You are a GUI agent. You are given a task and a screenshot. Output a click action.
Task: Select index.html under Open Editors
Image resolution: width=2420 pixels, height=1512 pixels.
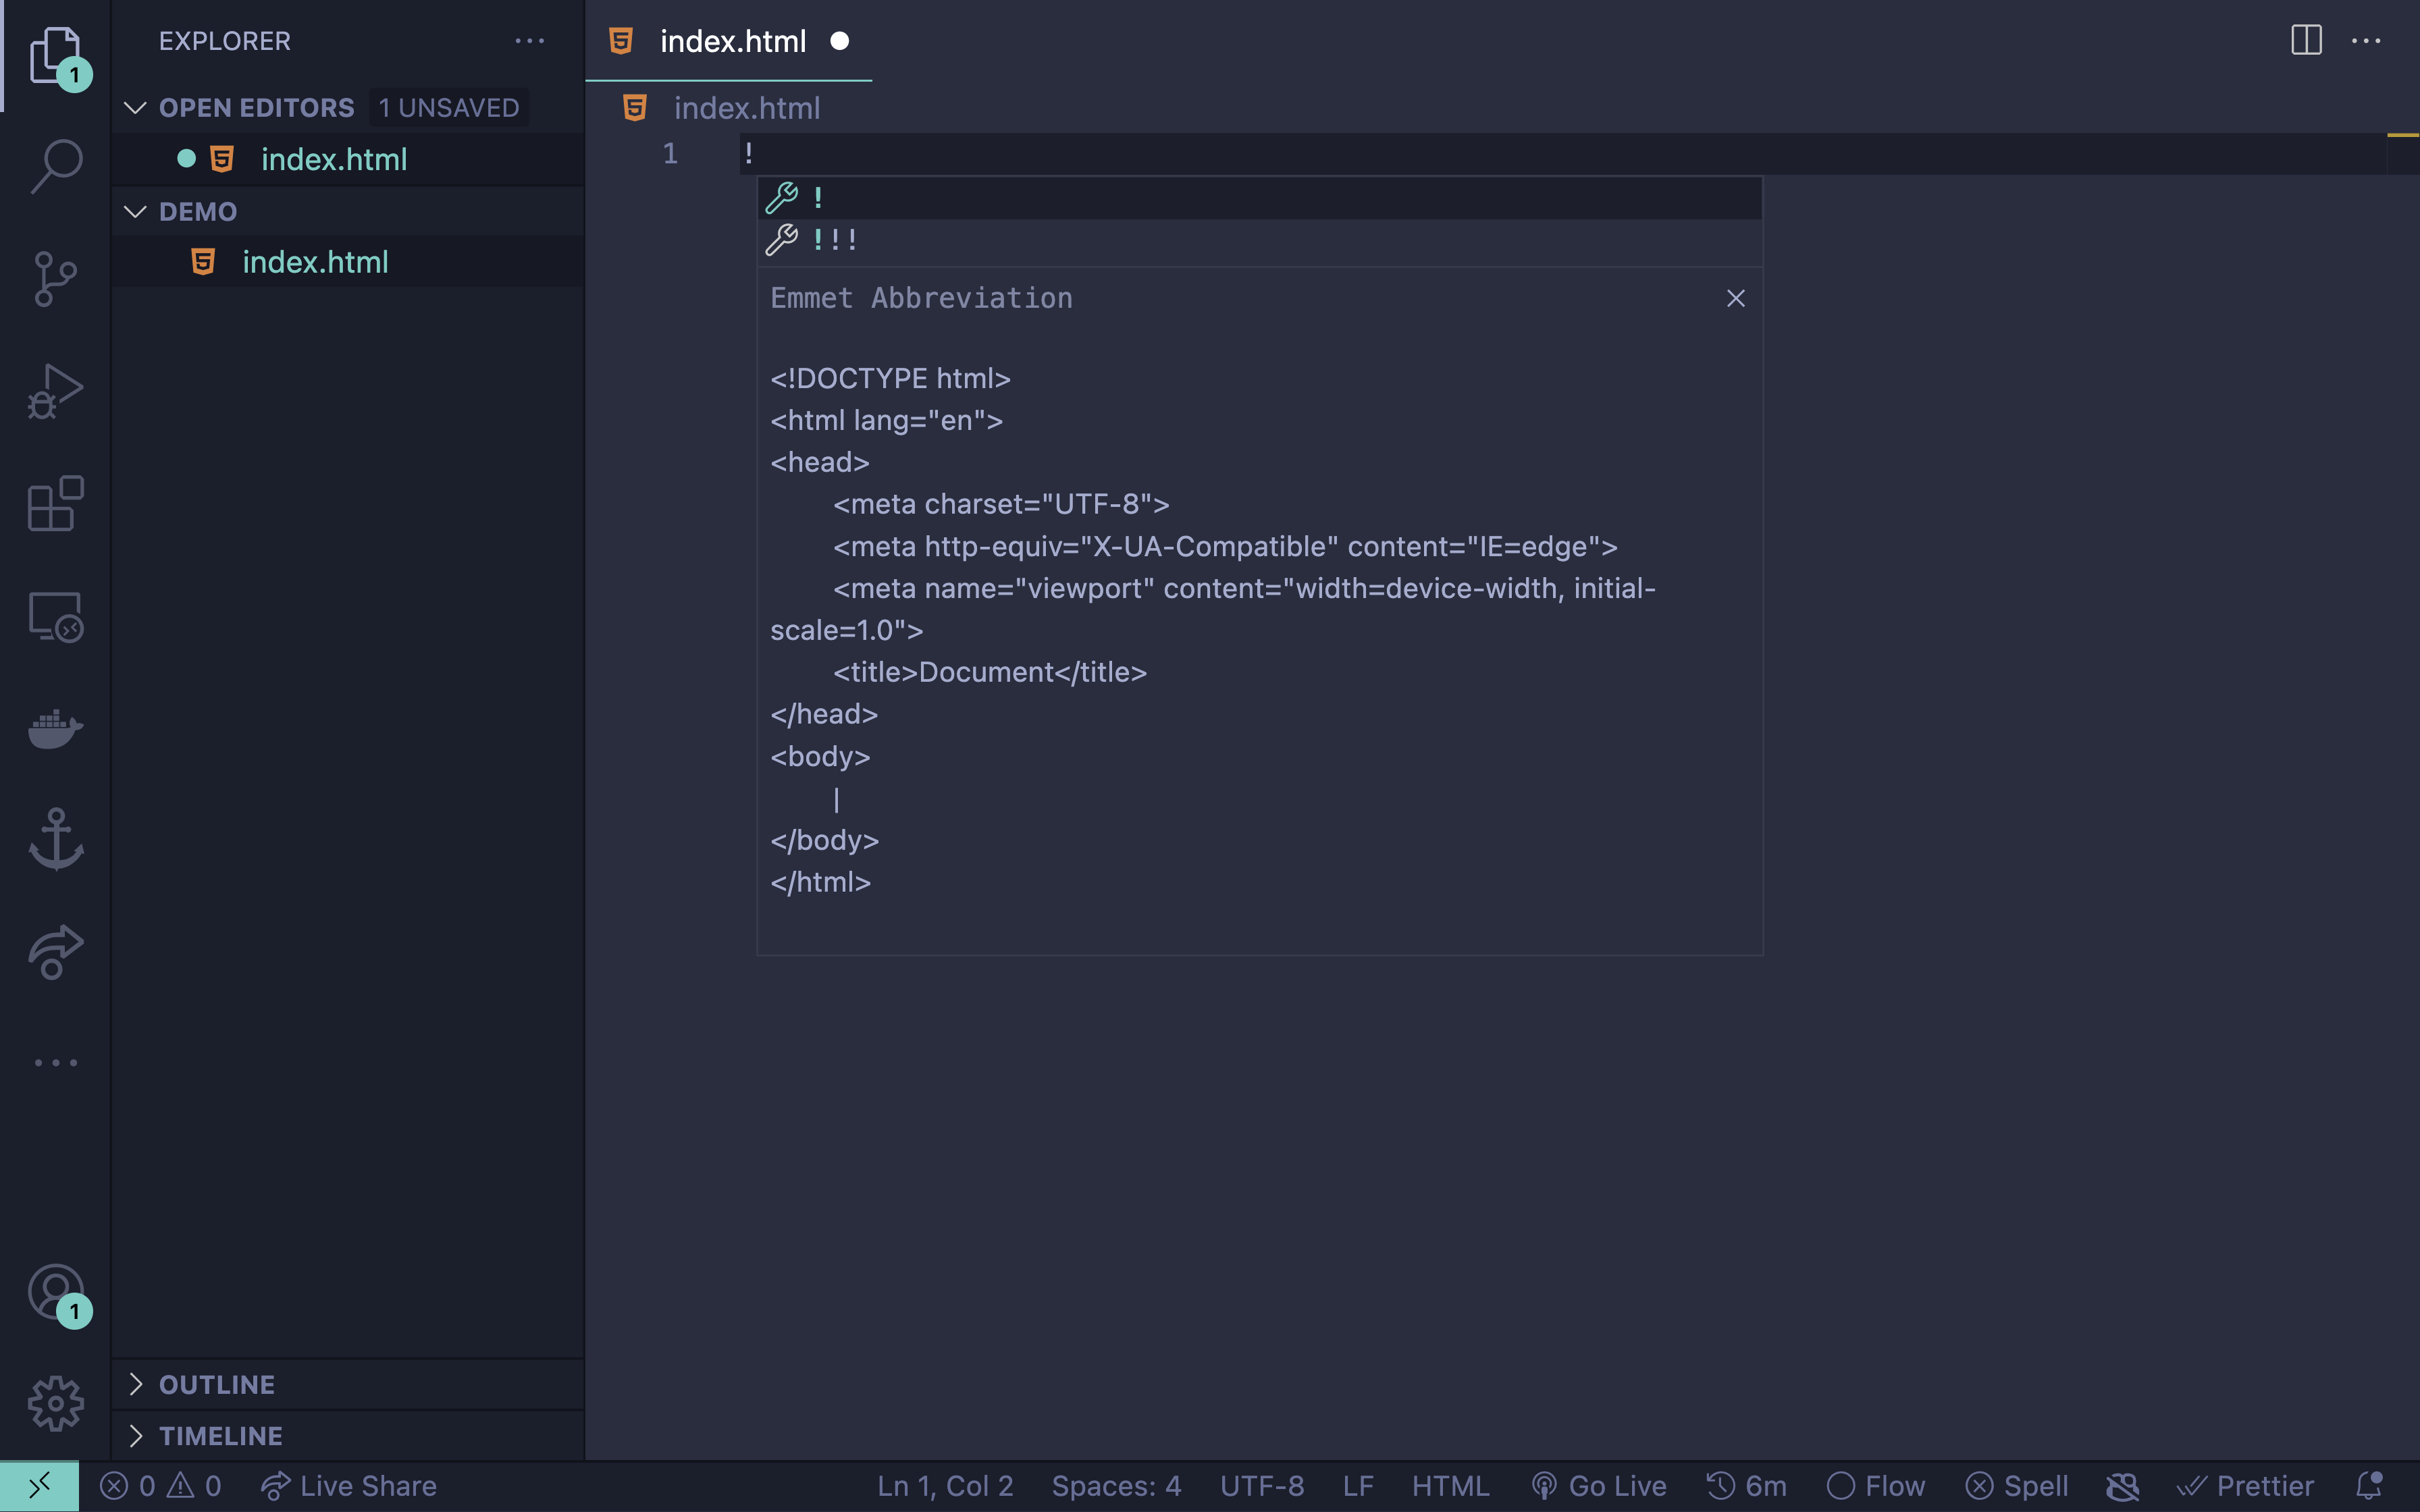pyautogui.click(x=348, y=159)
